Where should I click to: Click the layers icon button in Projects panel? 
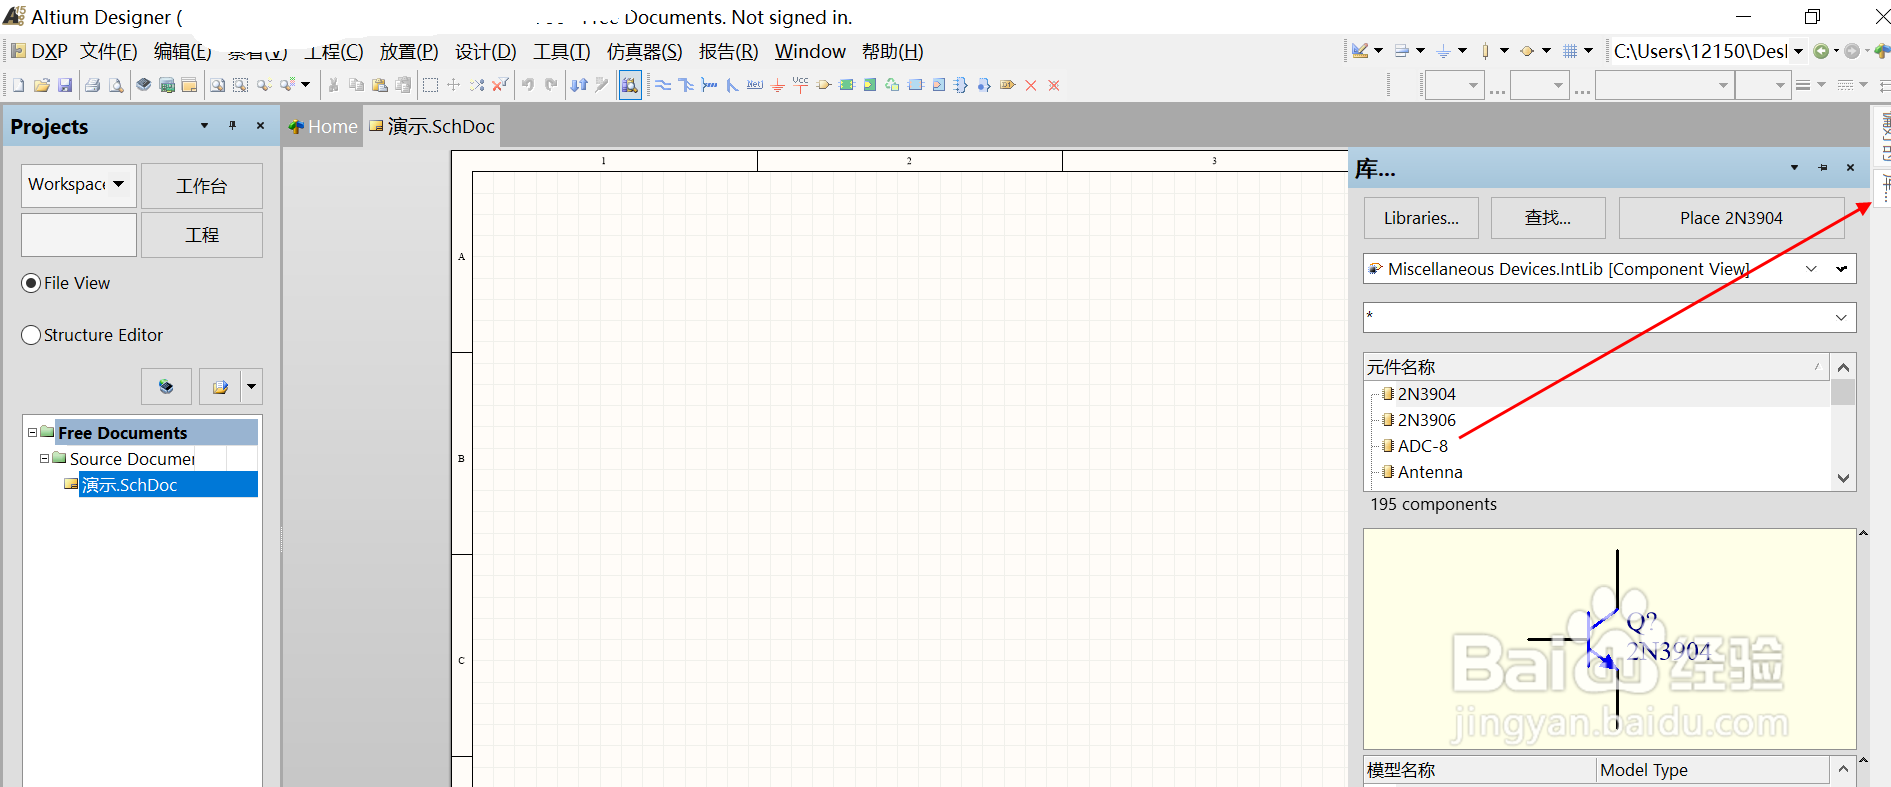click(166, 386)
